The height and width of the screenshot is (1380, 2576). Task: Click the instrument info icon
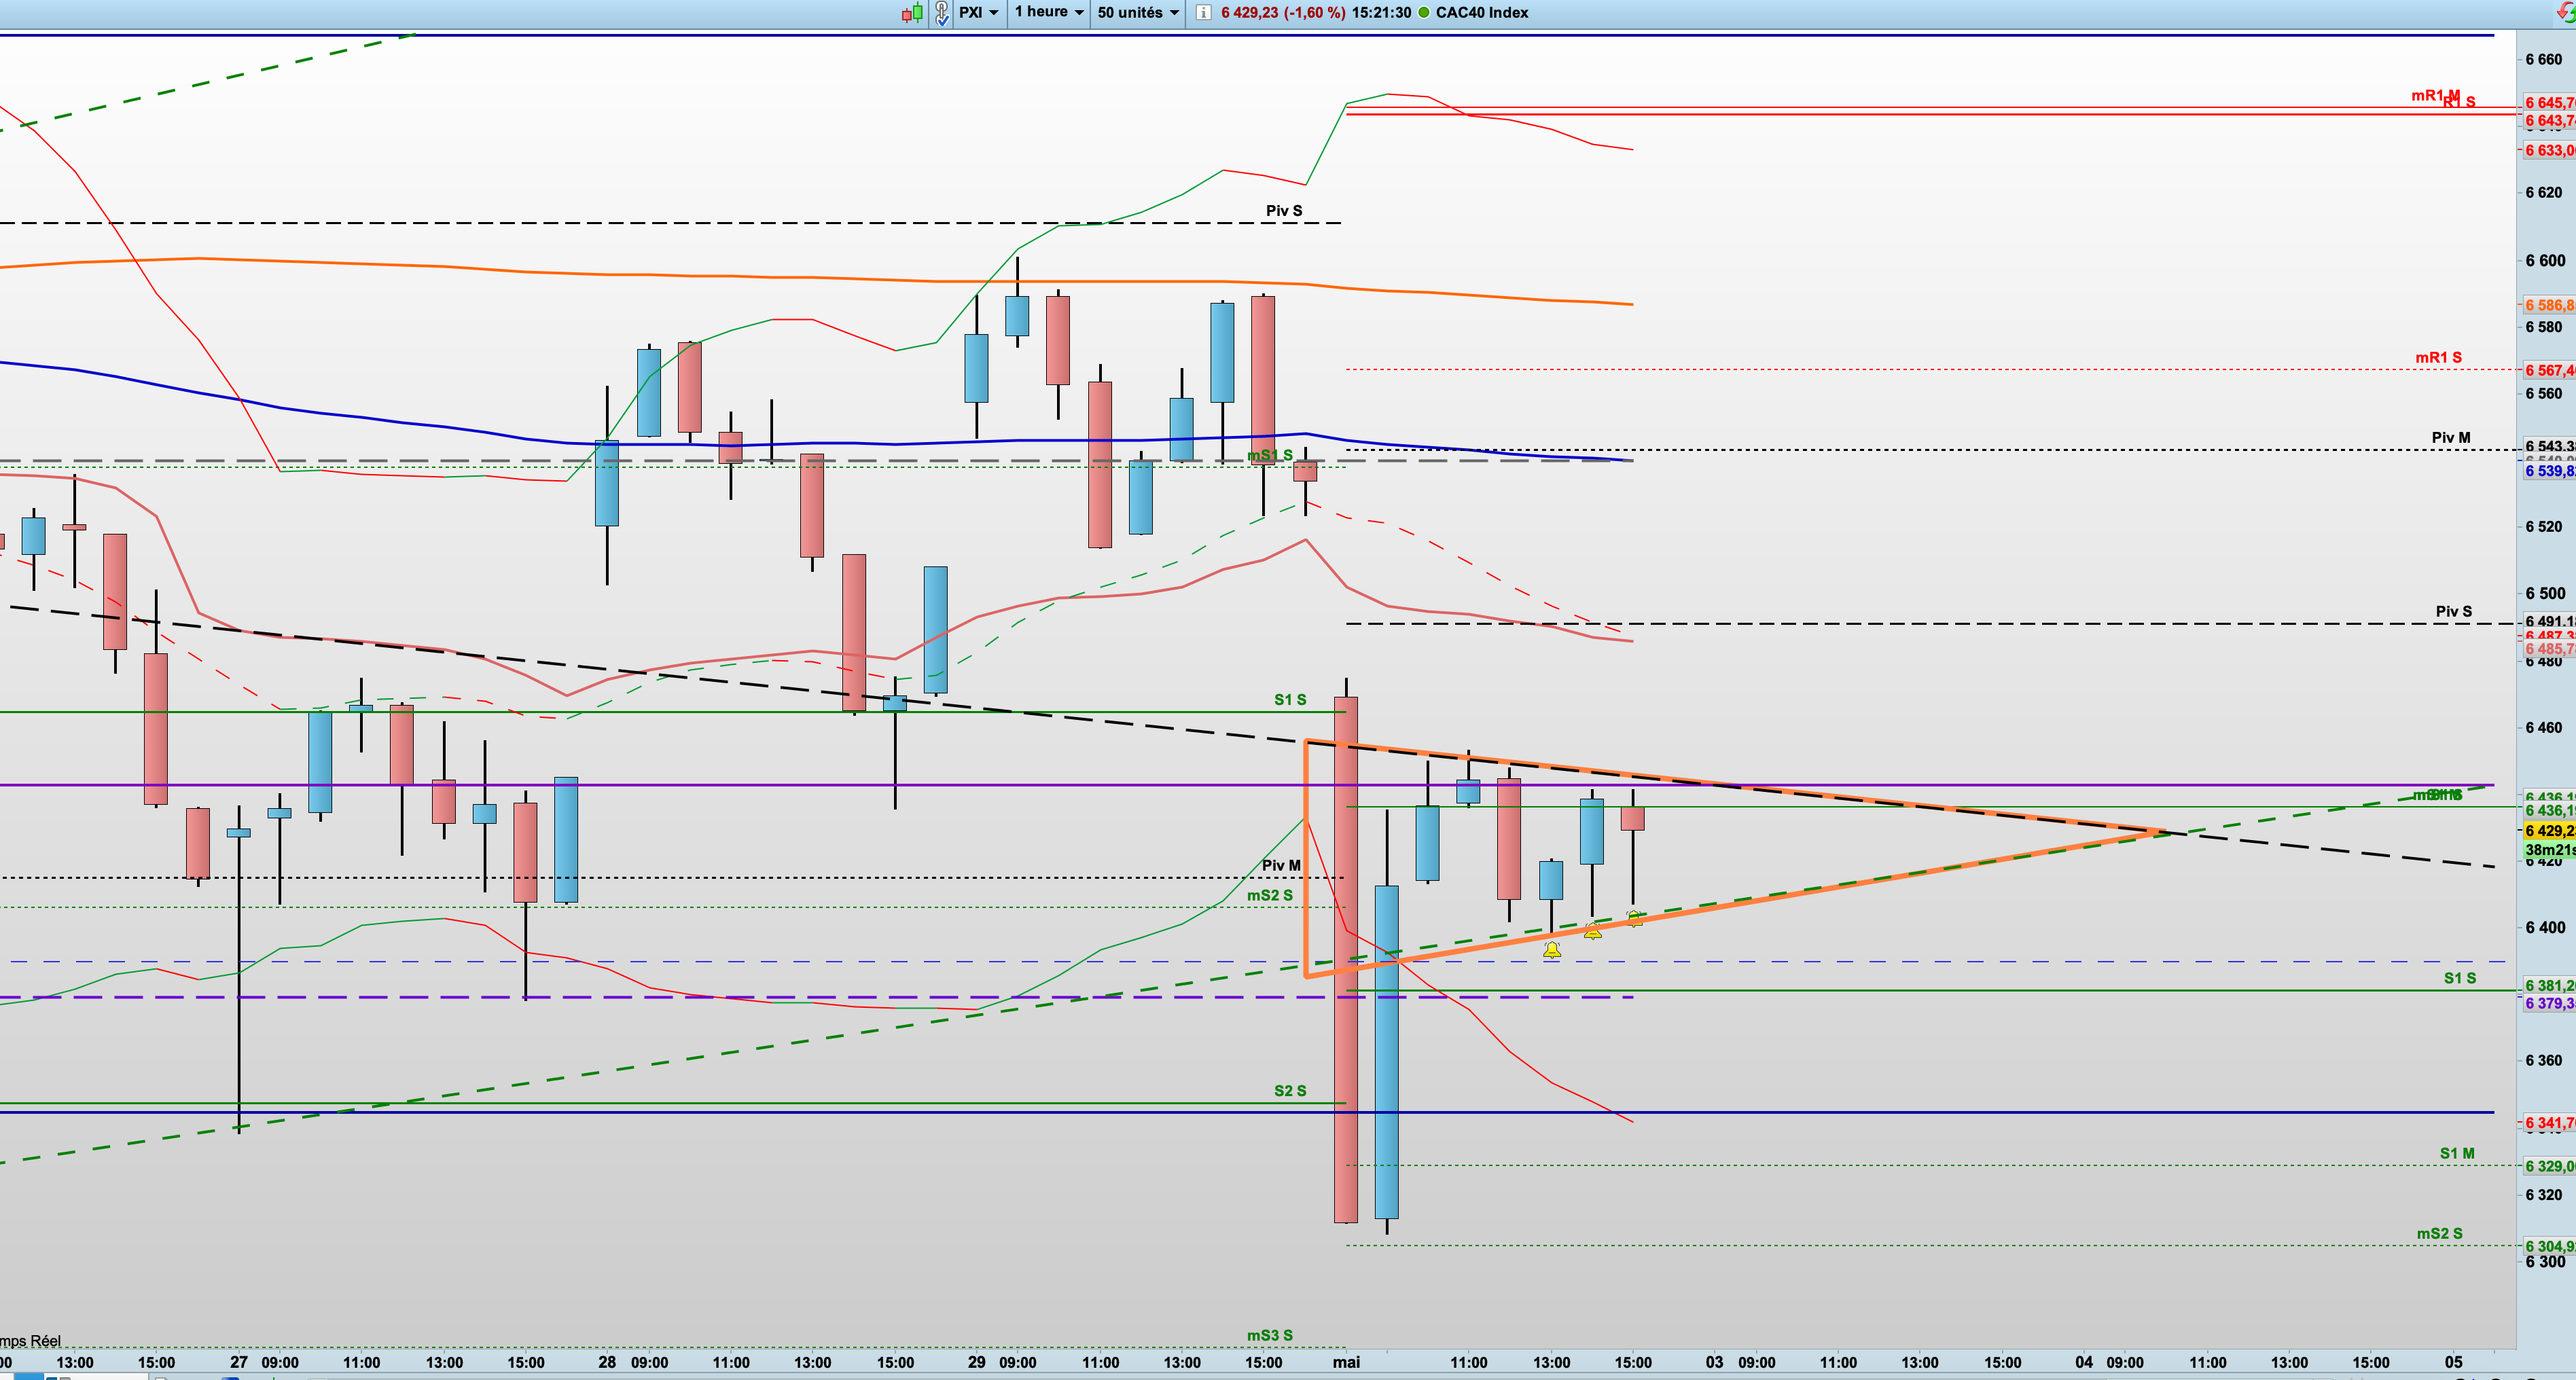(1204, 13)
